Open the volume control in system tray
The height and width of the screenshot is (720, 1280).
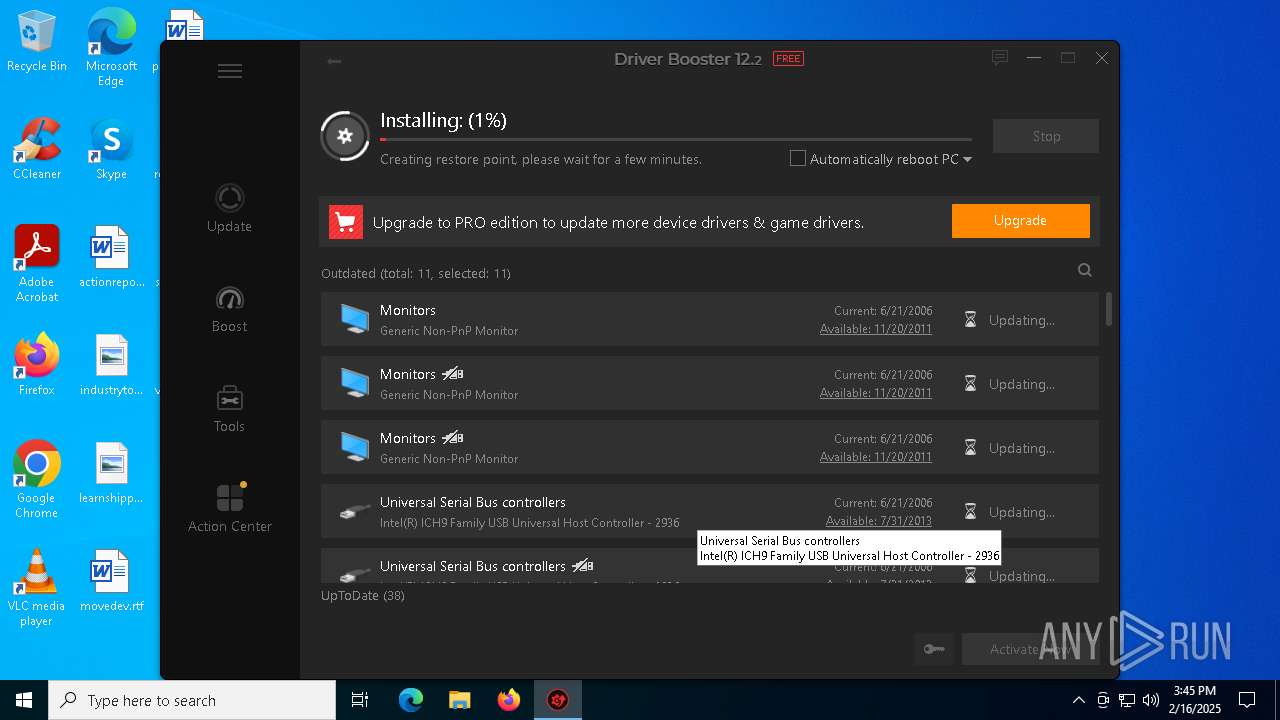pos(1151,700)
